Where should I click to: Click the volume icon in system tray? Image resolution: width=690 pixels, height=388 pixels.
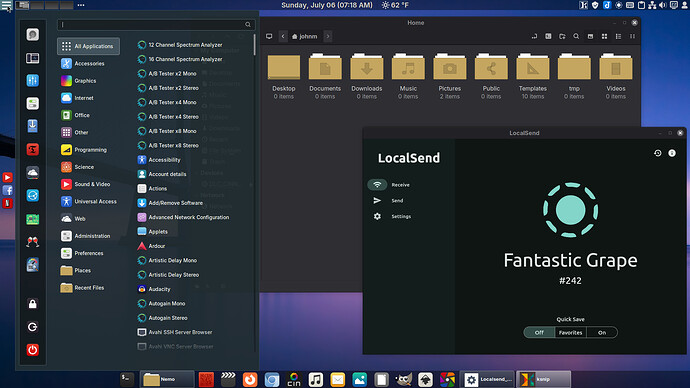tap(663, 5)
